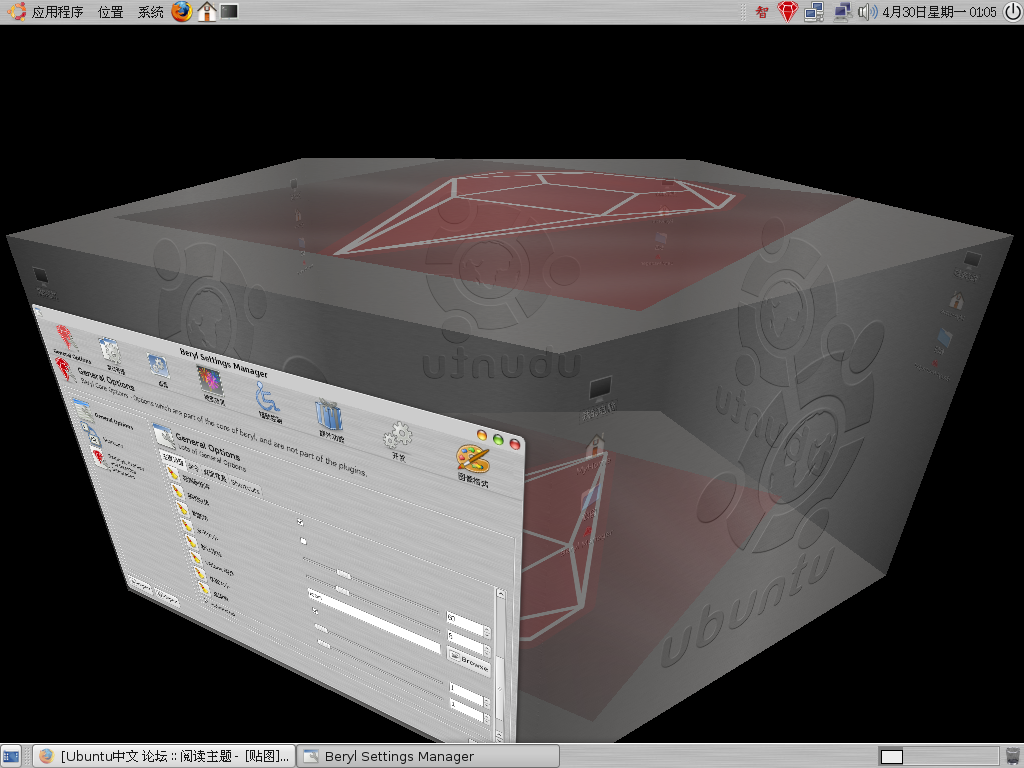Open the colorful visual effects category icon

[210, 383]
